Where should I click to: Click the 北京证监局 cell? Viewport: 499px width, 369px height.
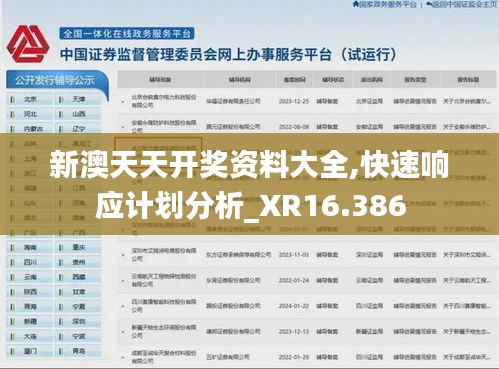pyautogui.click(x=369, y=101)
